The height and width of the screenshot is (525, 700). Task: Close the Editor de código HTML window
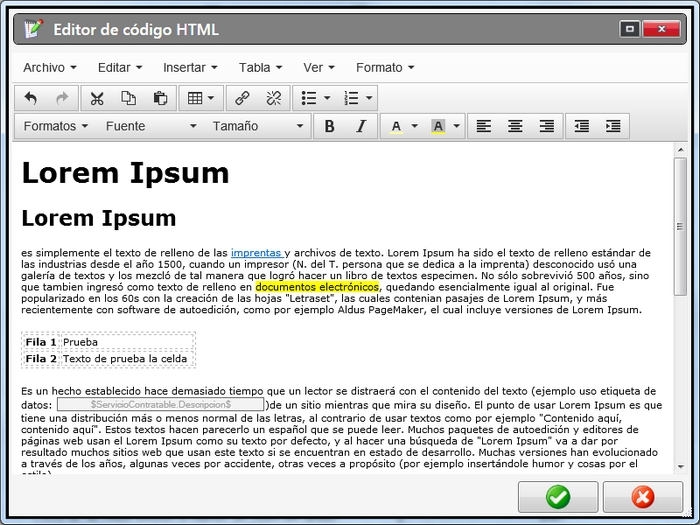[662, 29]
